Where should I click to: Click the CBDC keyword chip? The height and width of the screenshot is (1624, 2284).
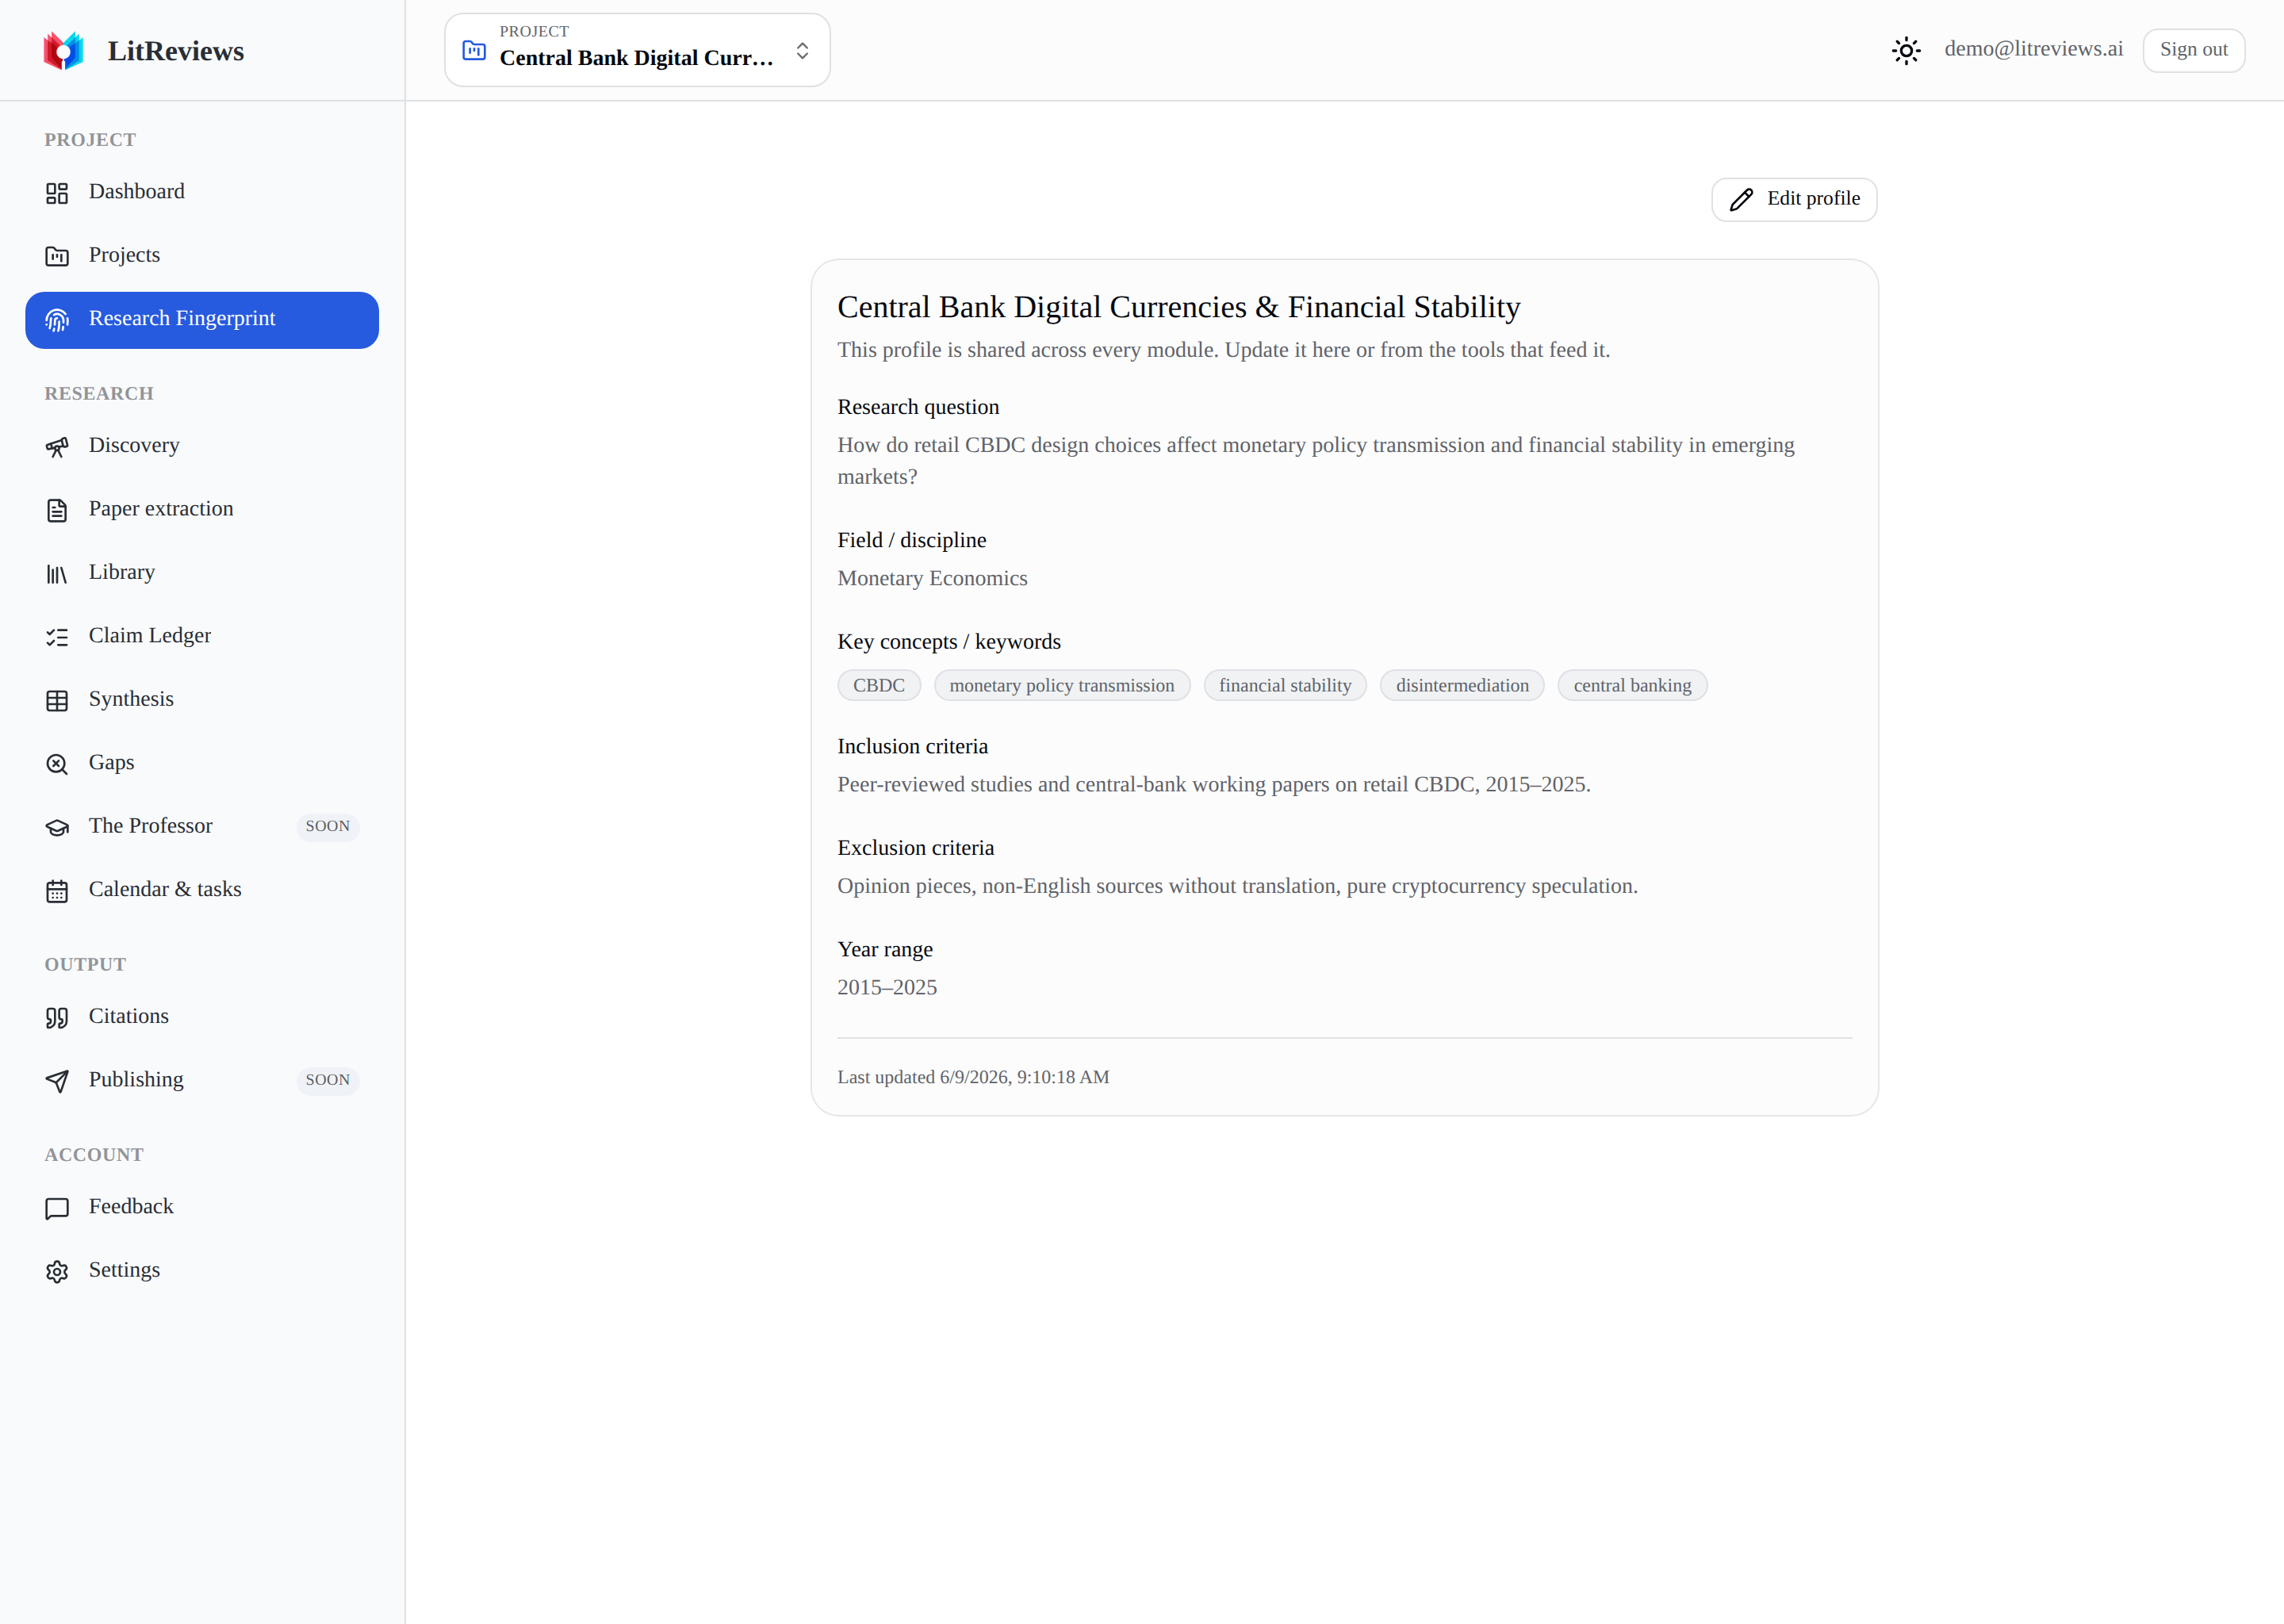[x=879, y=686]
